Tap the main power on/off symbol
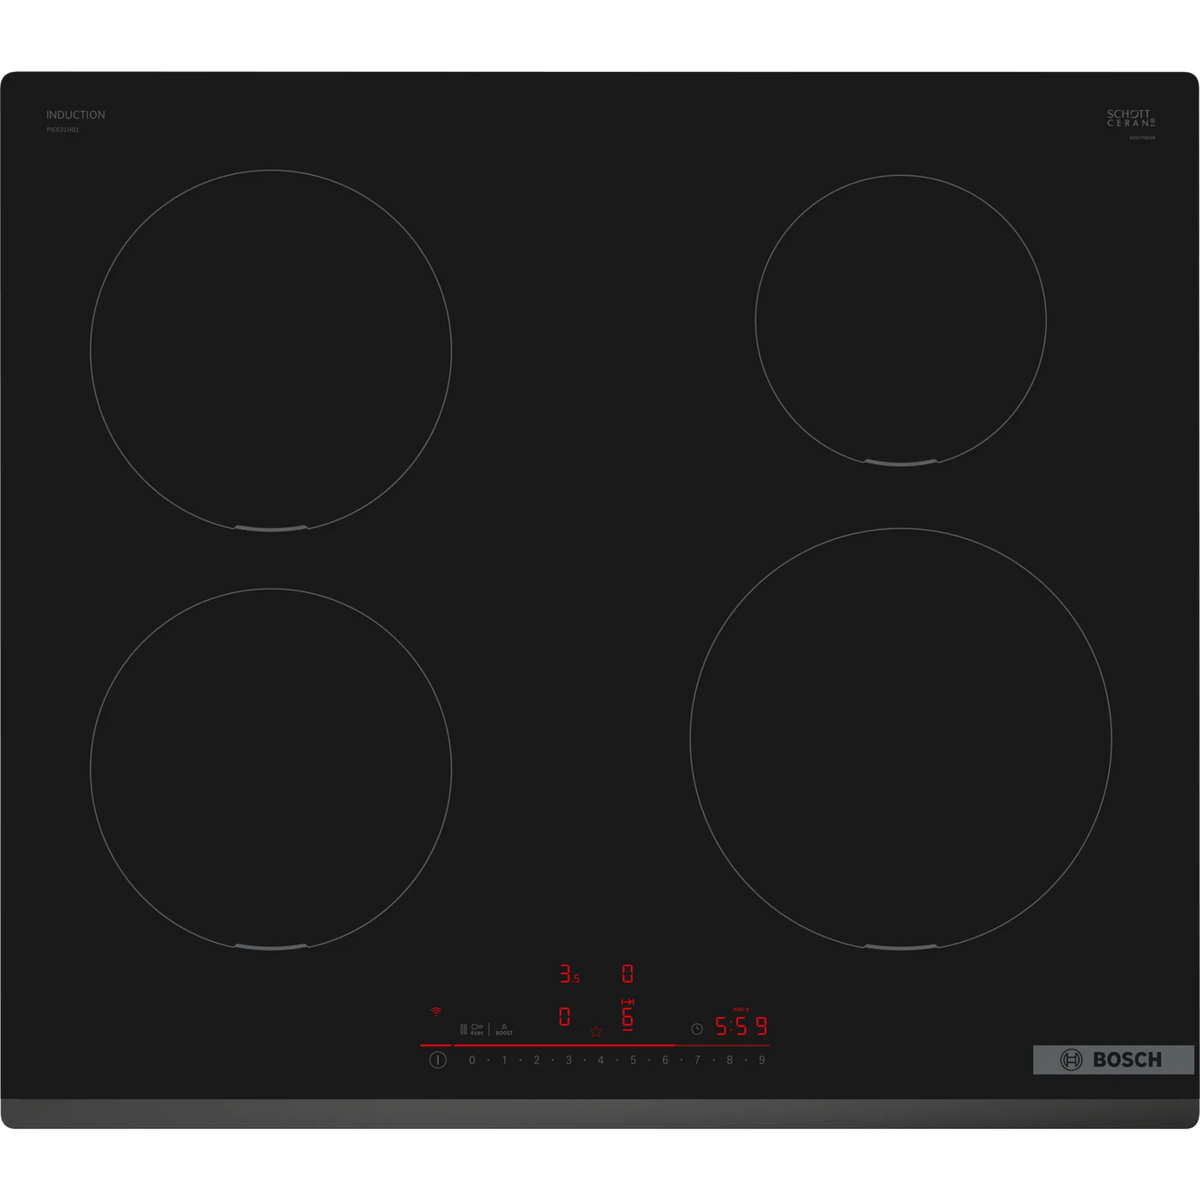The image size is (1200, 1200). 437,1060
